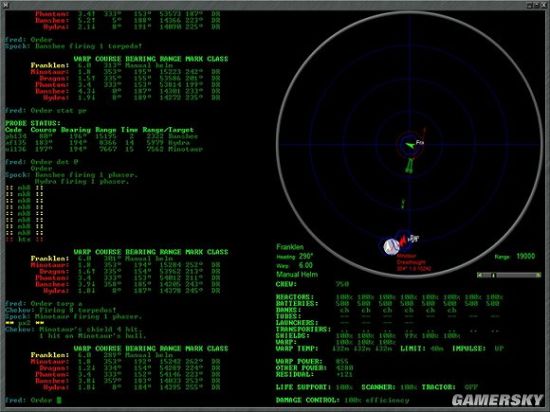Click the window menu icon in title bar
The height and width of the screenshot is (412, 550).
5,5
